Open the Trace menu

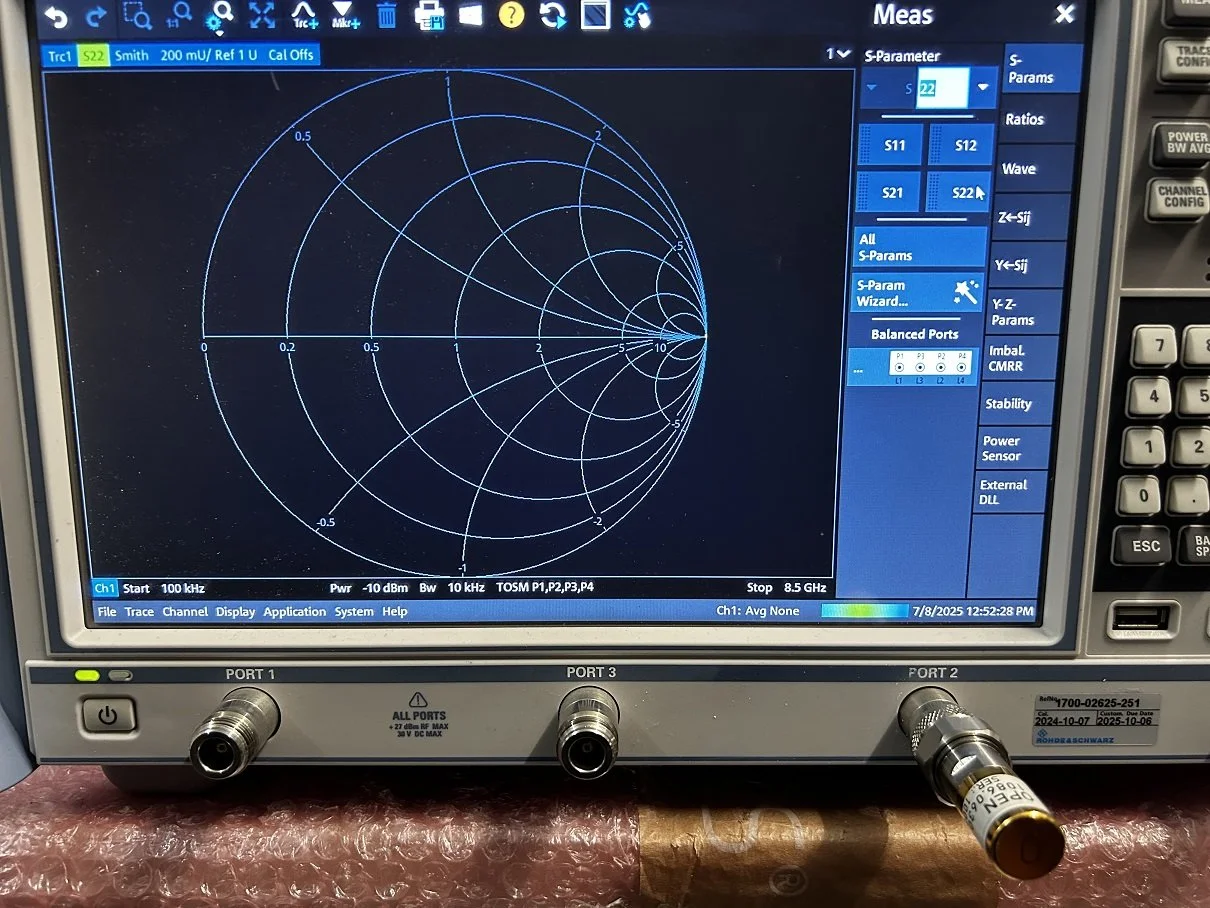pyautogui.click(x=139, y=611)
